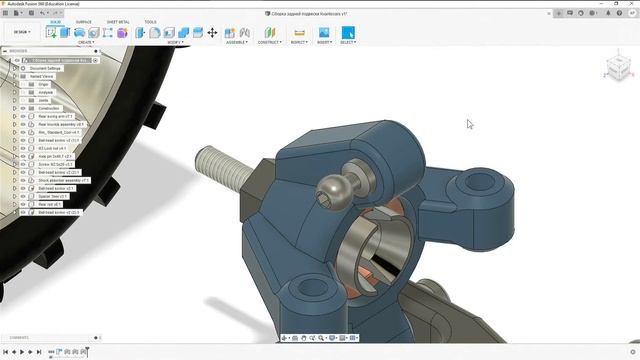Click the Select cursor icon
Viewport: 640px width, 360px height.
coord(348,33)
